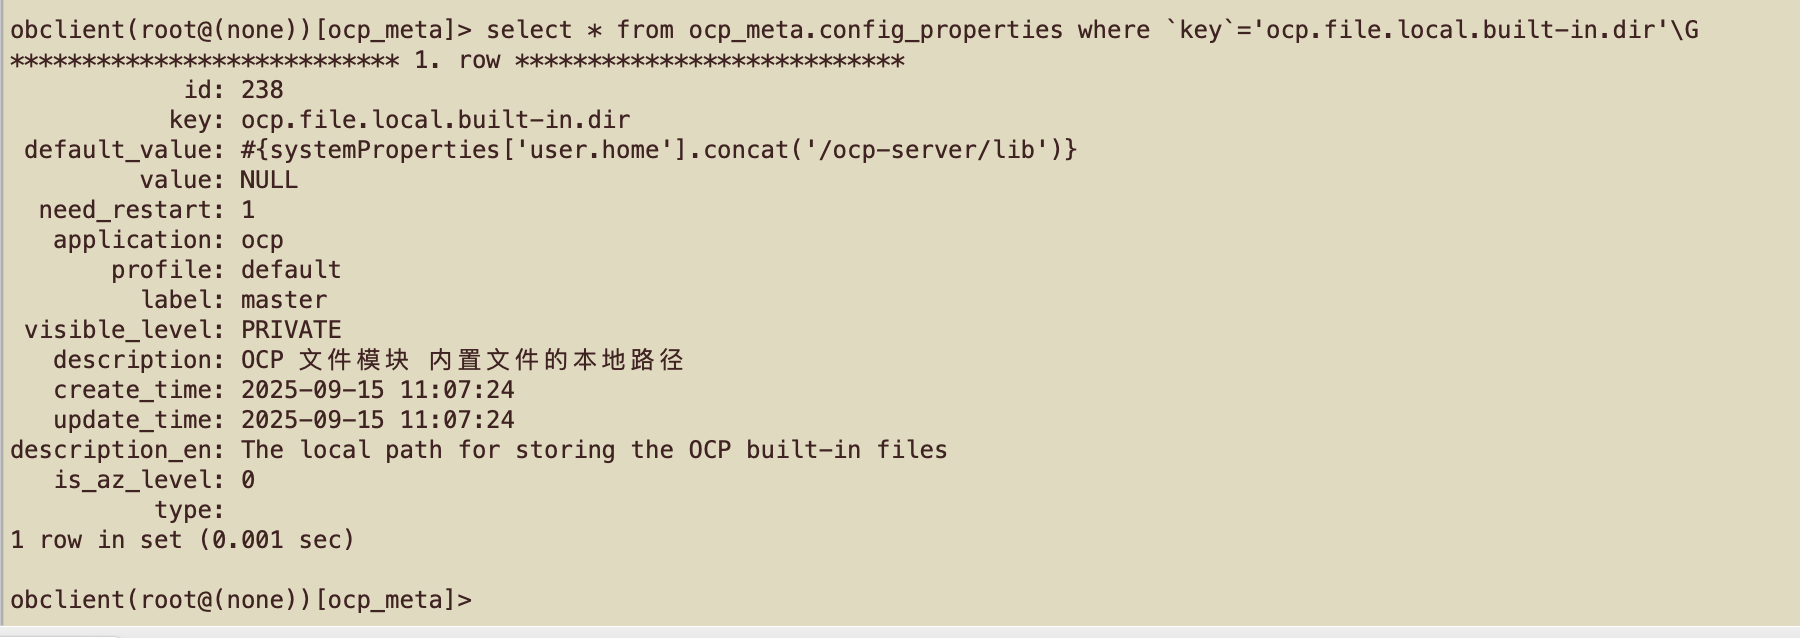Click the label value master
Image resolution: width=1800 pixels, height=638 pixels.
[284, 300]
